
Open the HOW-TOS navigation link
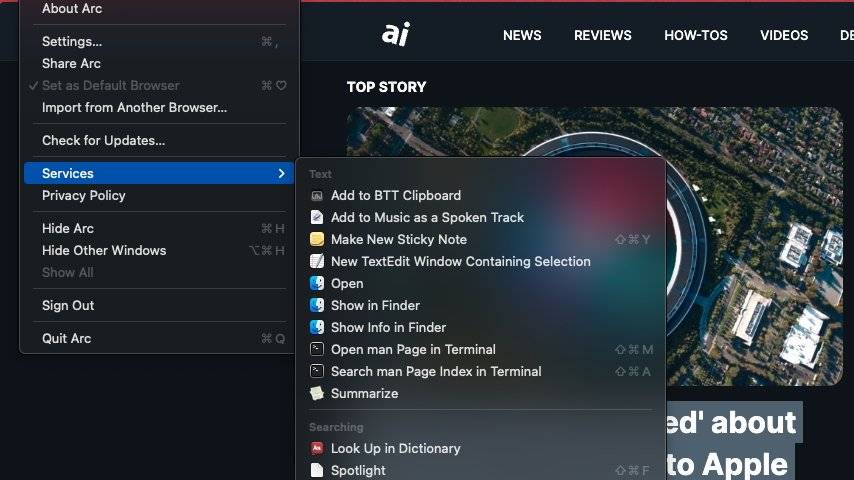tap(694, 35)
